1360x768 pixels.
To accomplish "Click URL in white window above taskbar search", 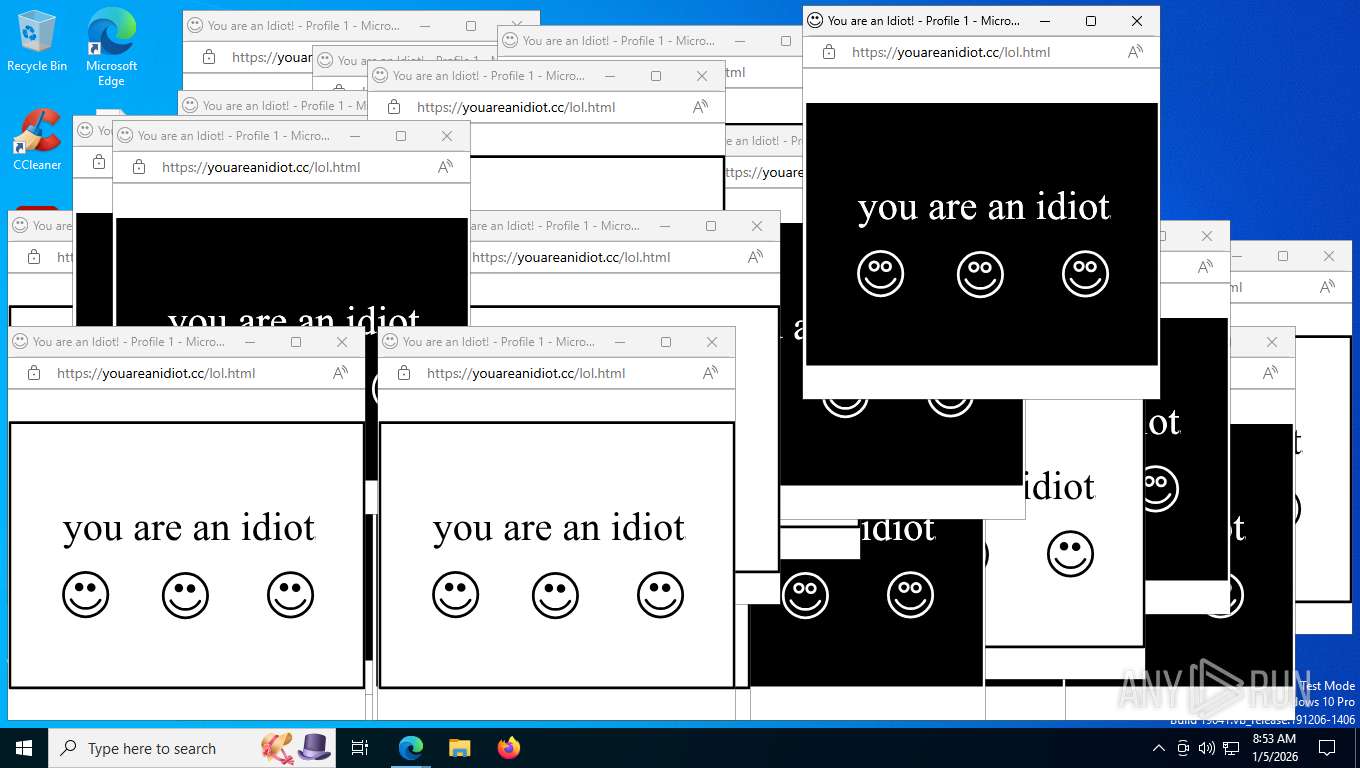I will point(156,373).
